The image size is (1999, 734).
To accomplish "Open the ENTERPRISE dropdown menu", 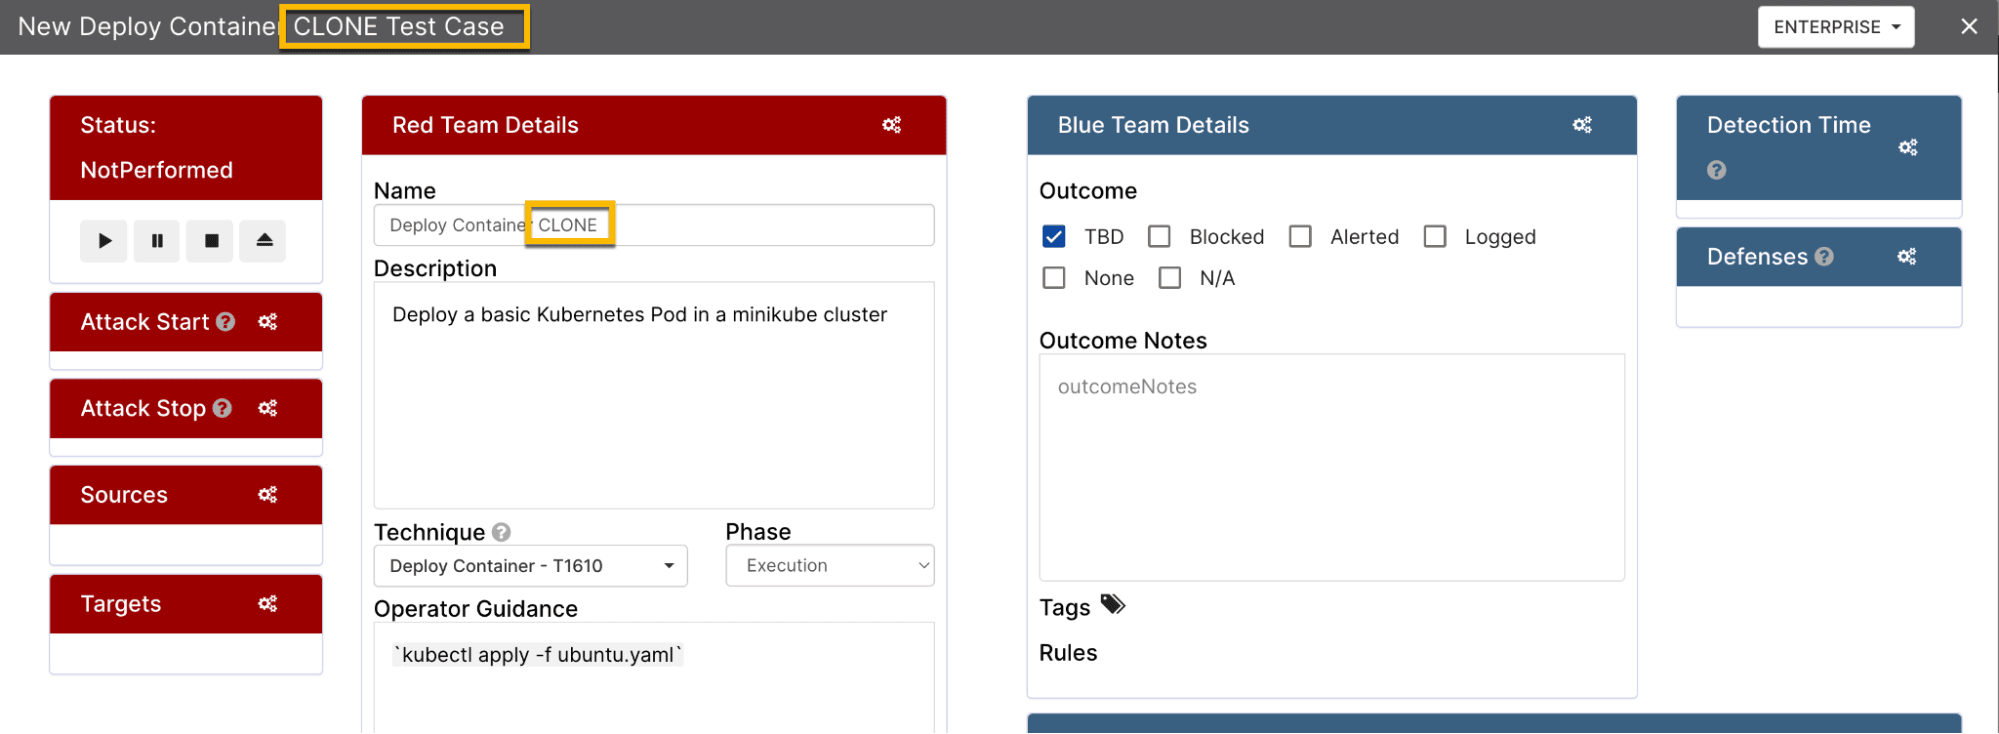I will pos(1835,27).
